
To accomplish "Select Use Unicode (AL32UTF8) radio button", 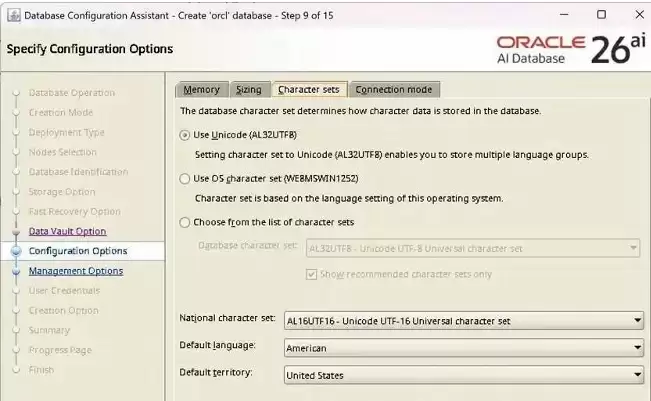I will tap(184, 135).
